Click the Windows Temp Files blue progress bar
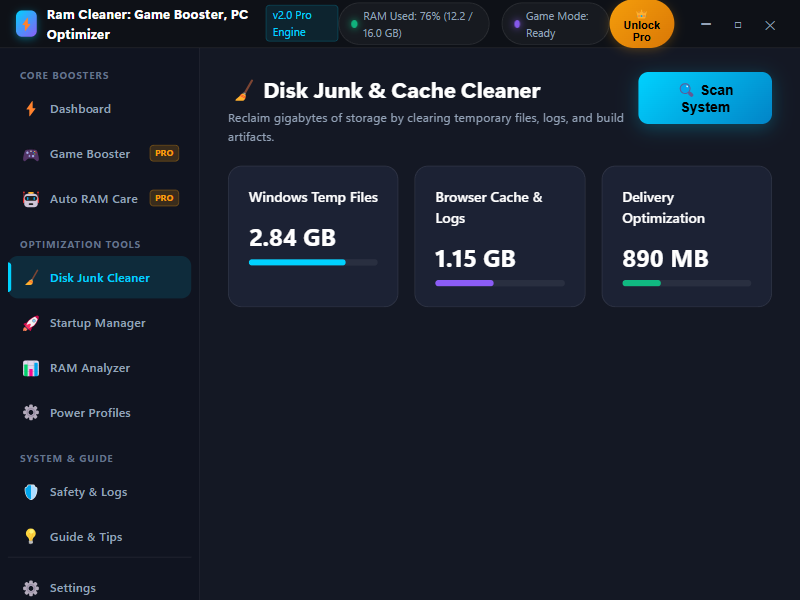The image size is (800, 600). tap(313, 262)
